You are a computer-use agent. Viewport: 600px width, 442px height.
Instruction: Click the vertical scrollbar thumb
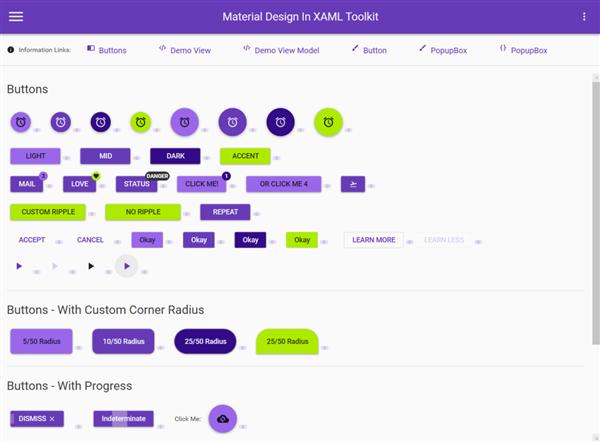[596, 212]
